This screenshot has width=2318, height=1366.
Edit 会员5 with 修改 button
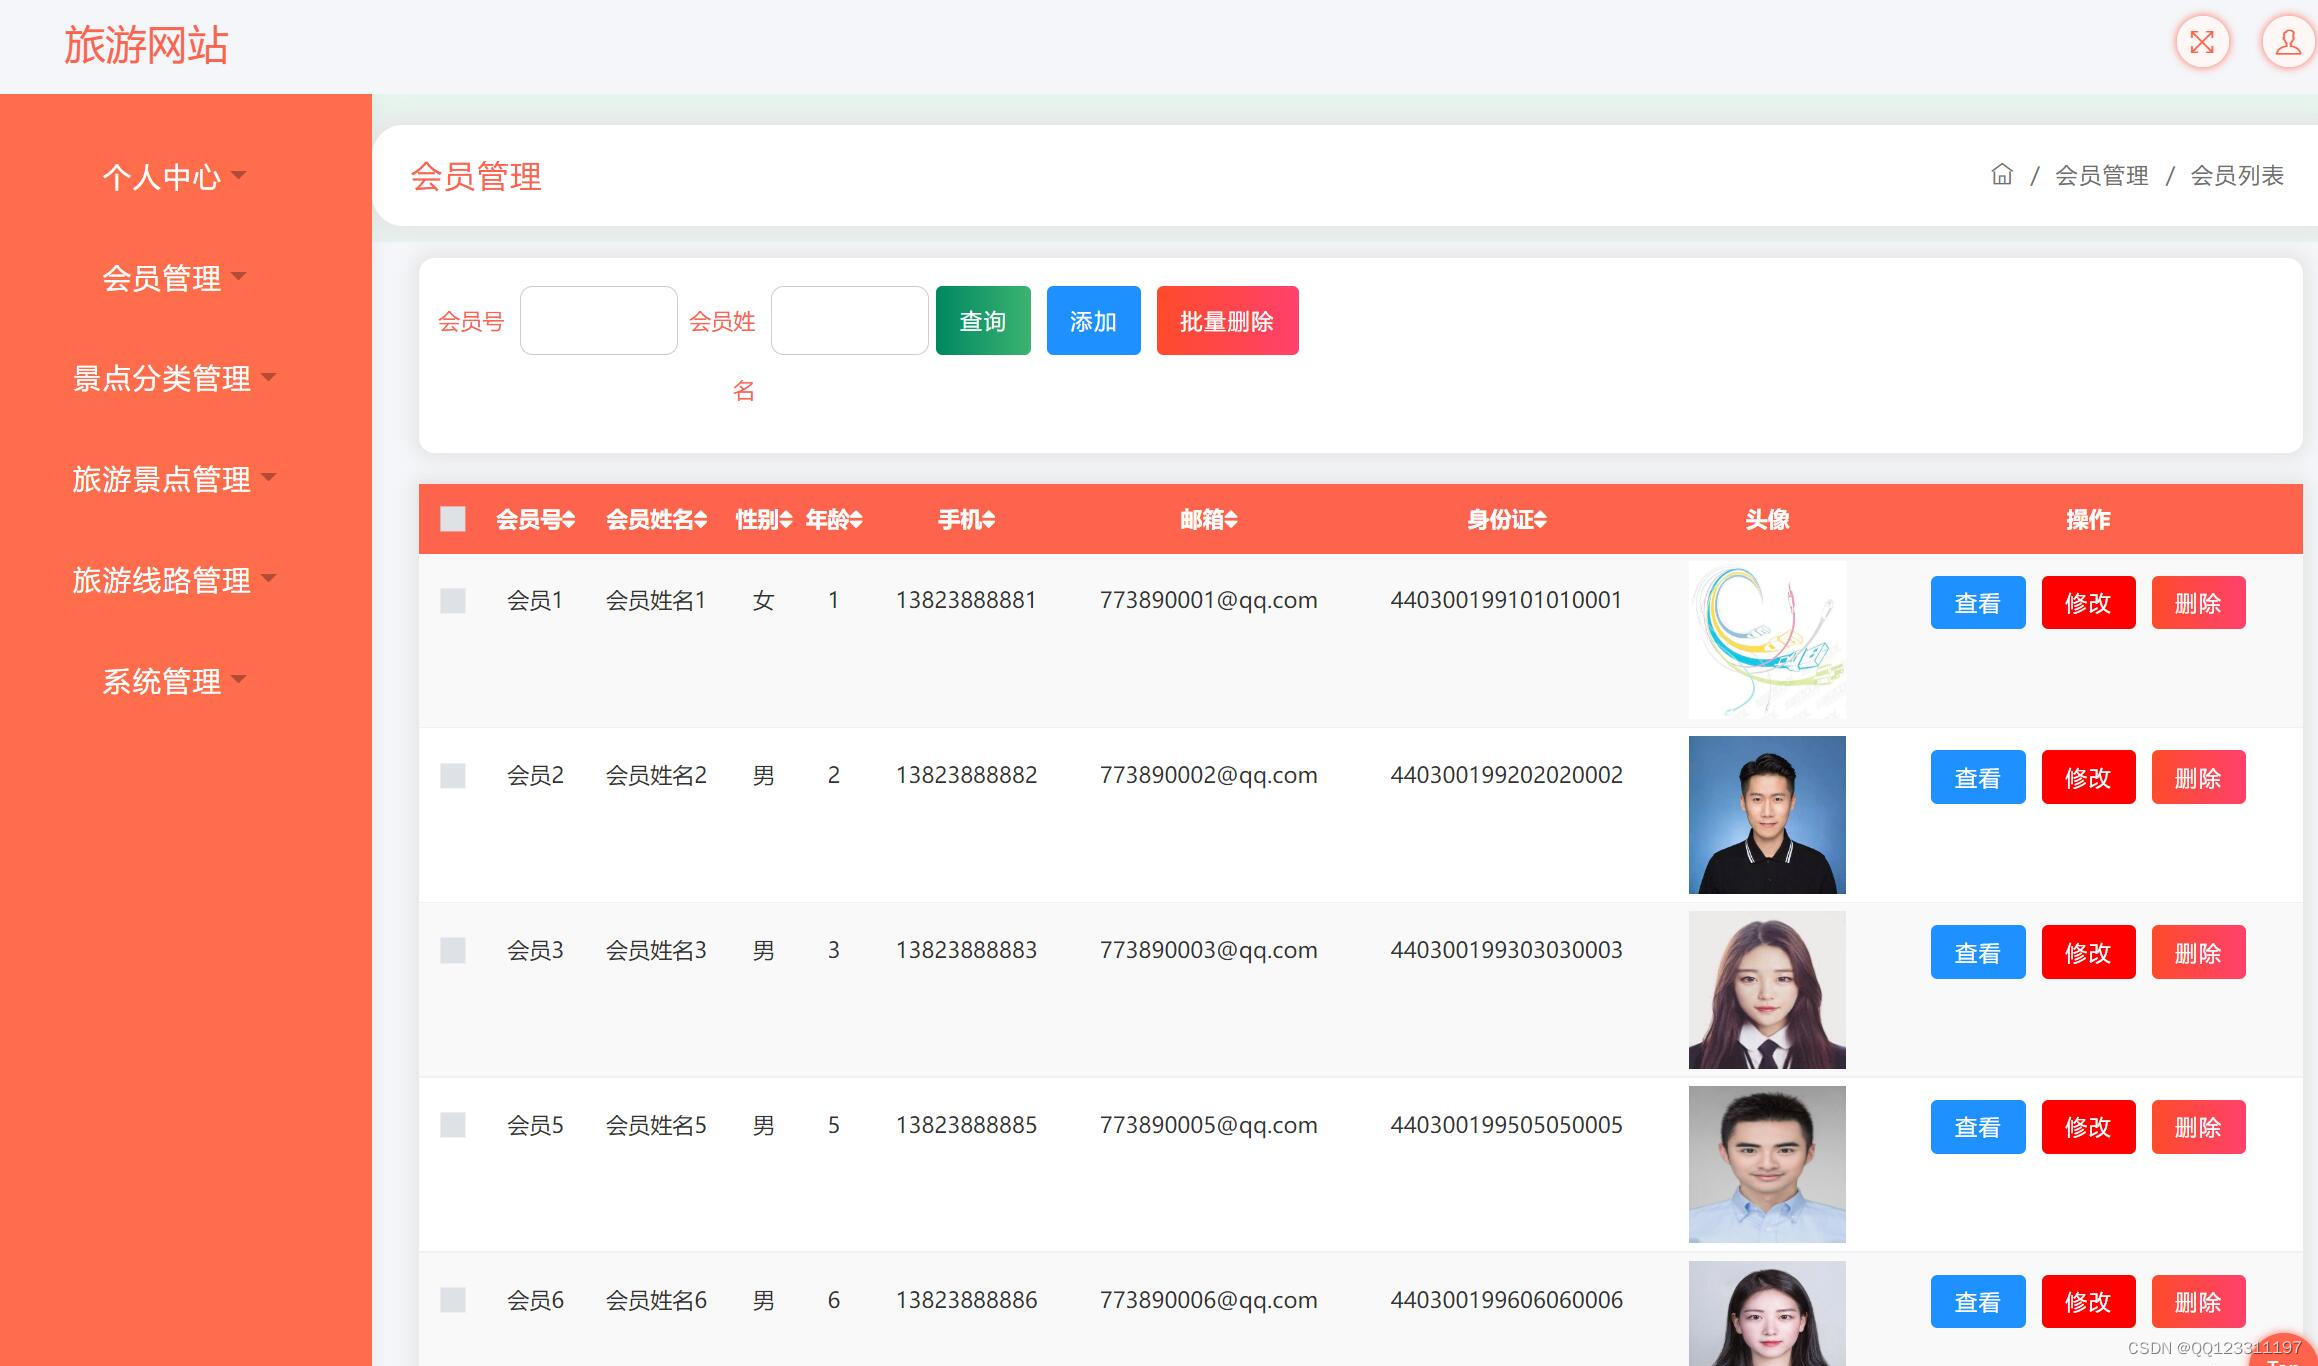2088,1127
